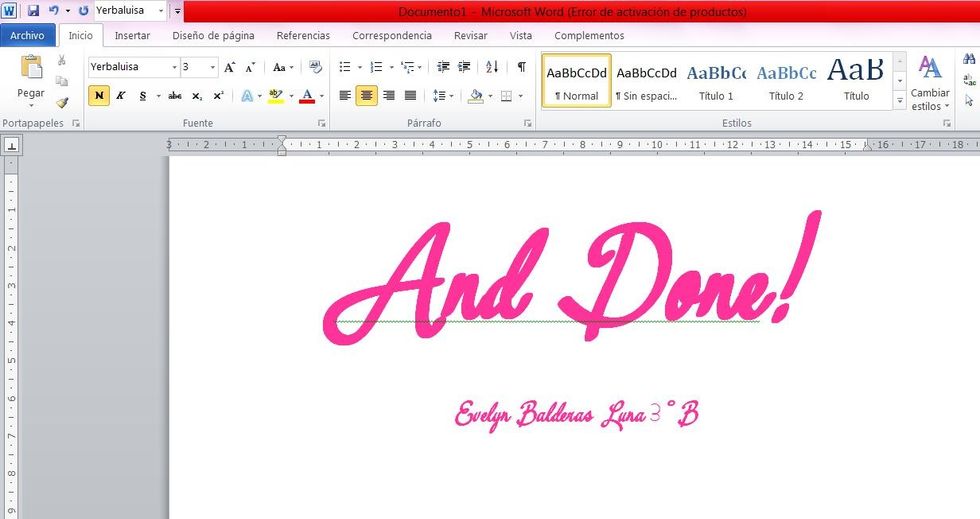Toggle bold (N) formatting
This screenshot has height=519, width=980.
click(99, 96)
